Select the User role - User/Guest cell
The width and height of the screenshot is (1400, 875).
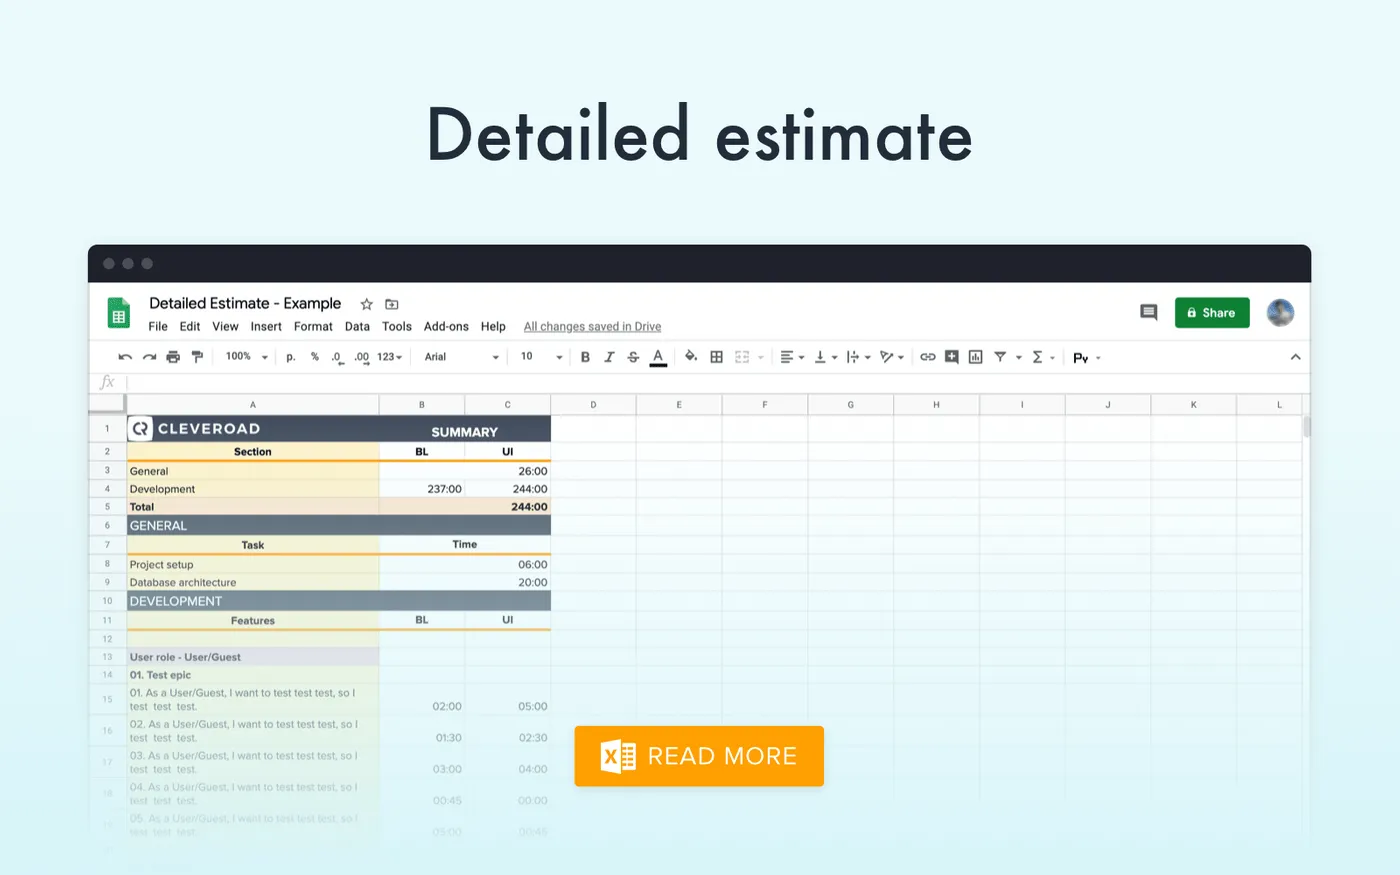pyautogui.click(x=253, y=657)
